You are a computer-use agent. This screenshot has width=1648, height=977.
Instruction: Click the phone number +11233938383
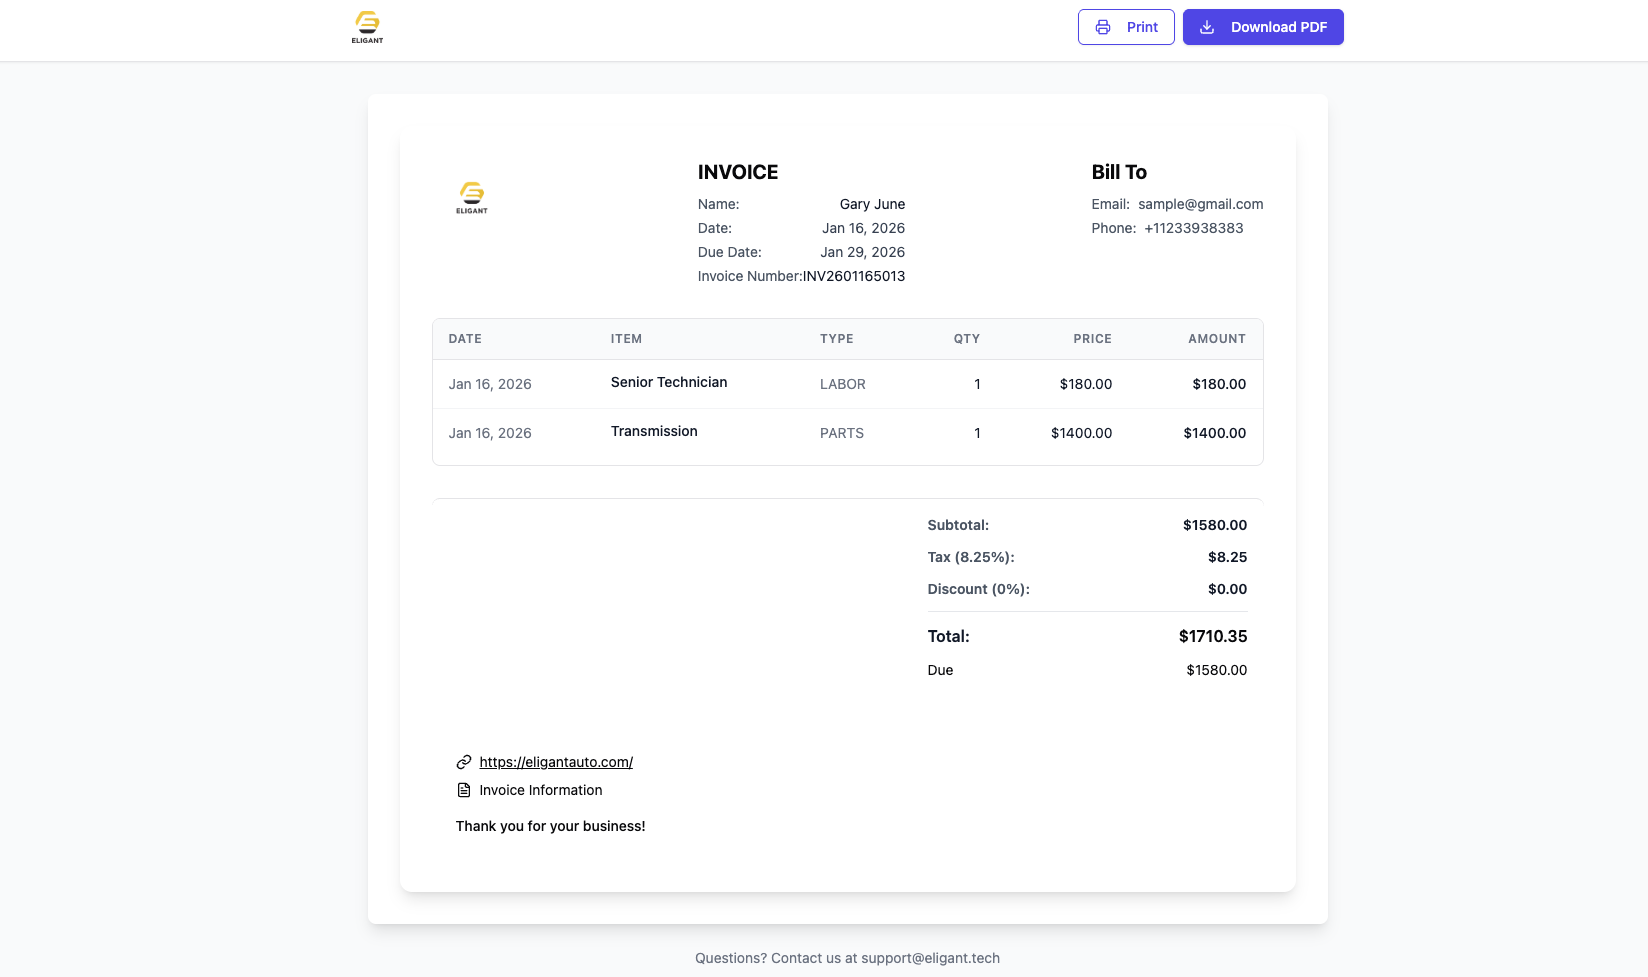tap(1193, 228)
